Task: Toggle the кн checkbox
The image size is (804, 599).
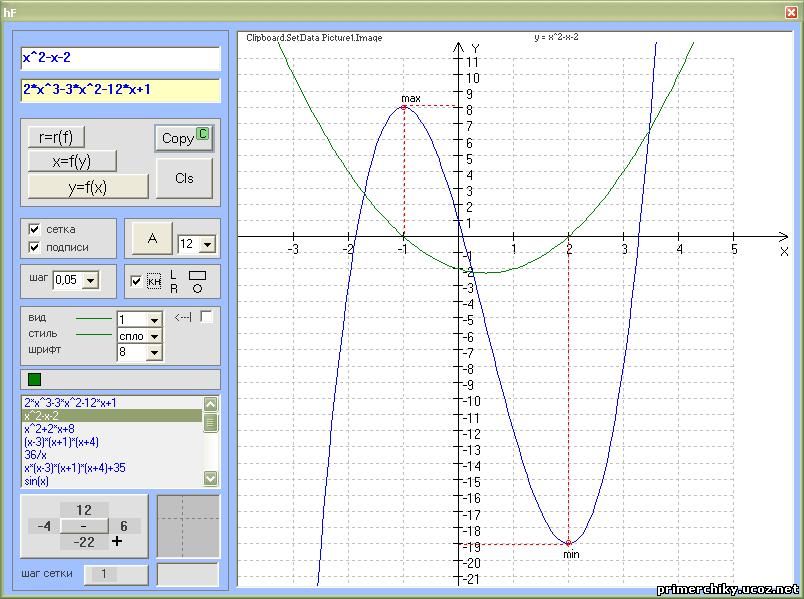Action: (137, 281)
